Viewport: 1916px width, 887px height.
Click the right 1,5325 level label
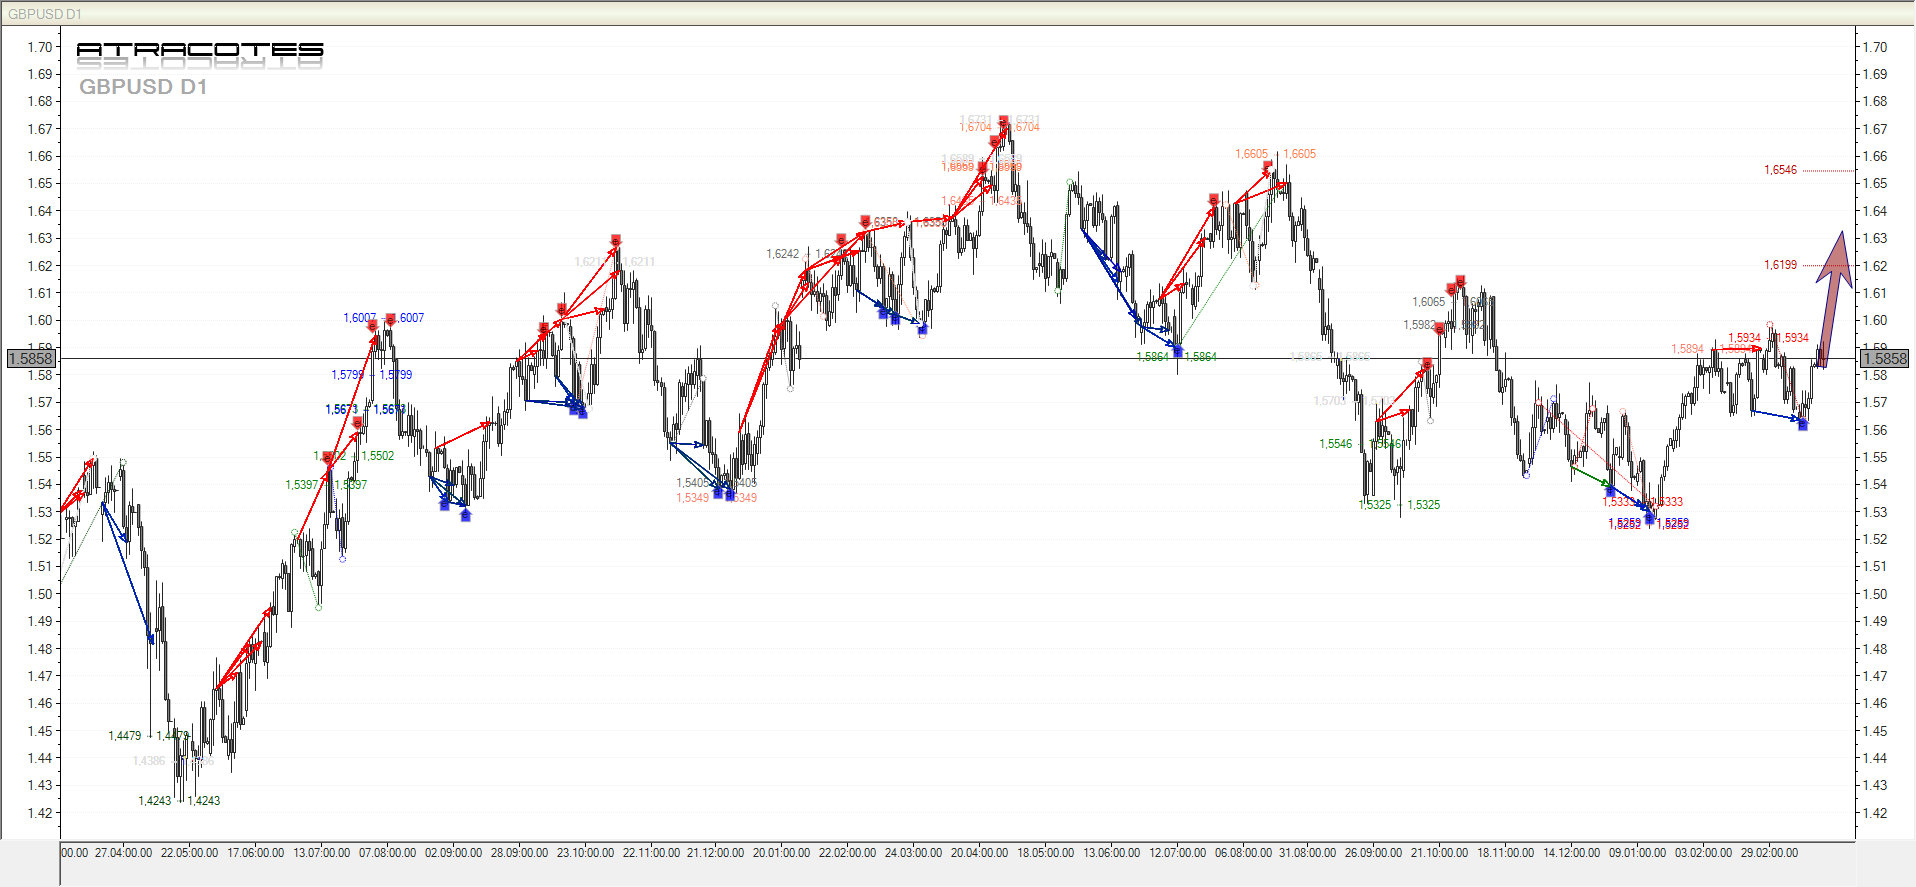pos(1424,505)
